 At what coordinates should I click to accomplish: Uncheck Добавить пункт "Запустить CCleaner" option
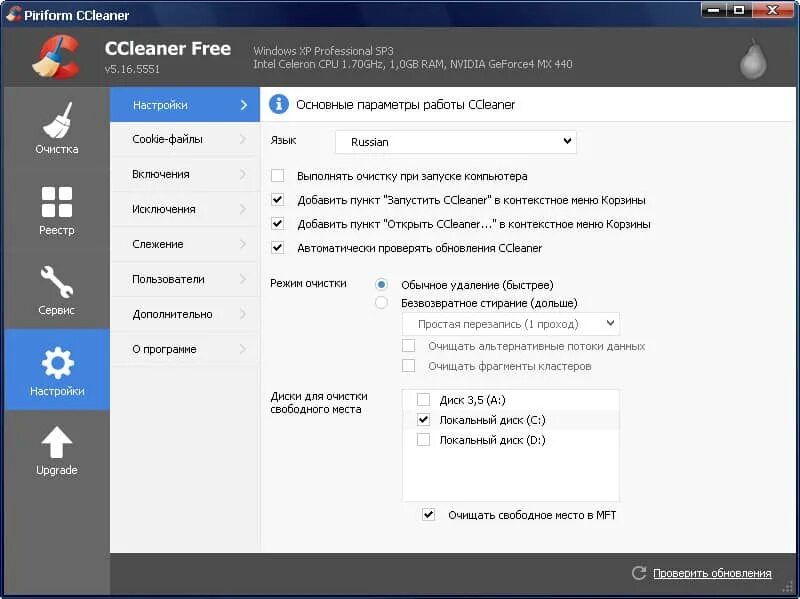(x=278, y=199)
